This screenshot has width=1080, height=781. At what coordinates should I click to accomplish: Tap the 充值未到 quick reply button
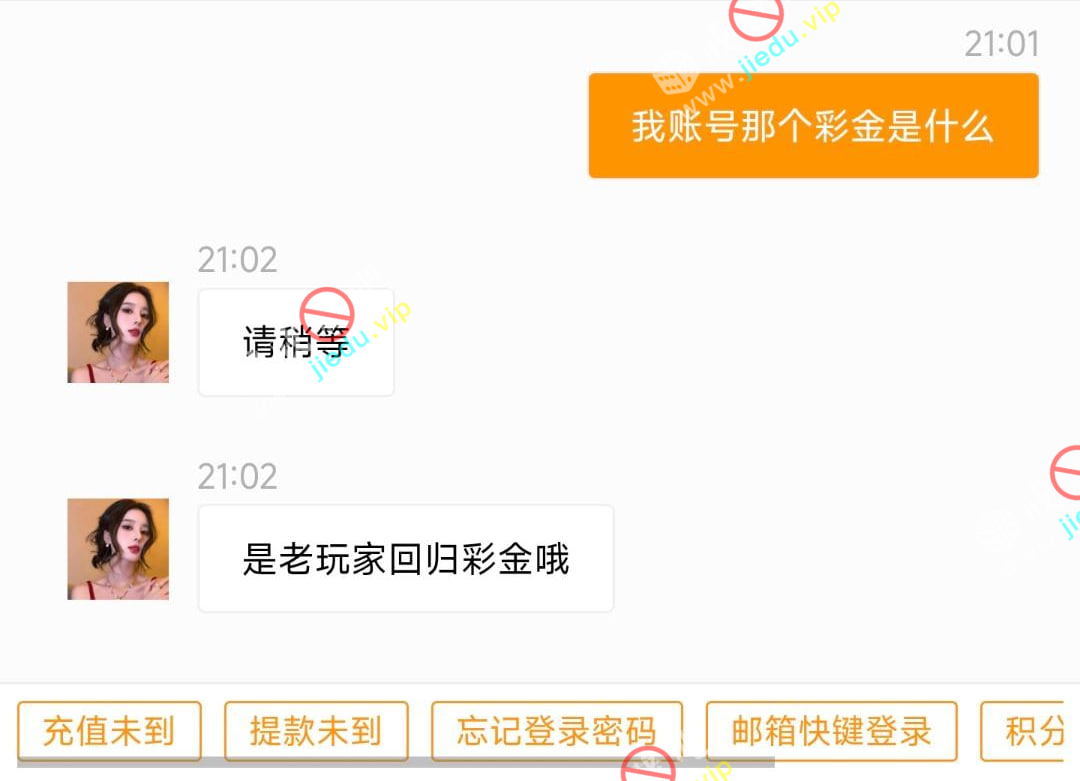coord(109,731)
